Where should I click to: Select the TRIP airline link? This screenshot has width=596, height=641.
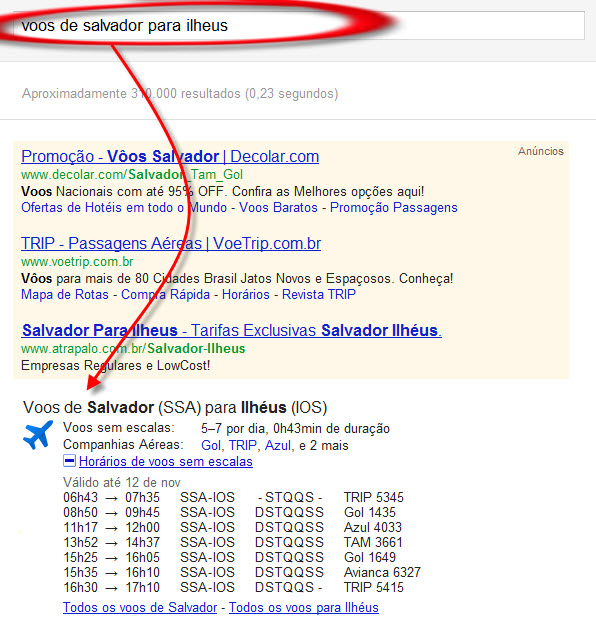click(243, 445)
